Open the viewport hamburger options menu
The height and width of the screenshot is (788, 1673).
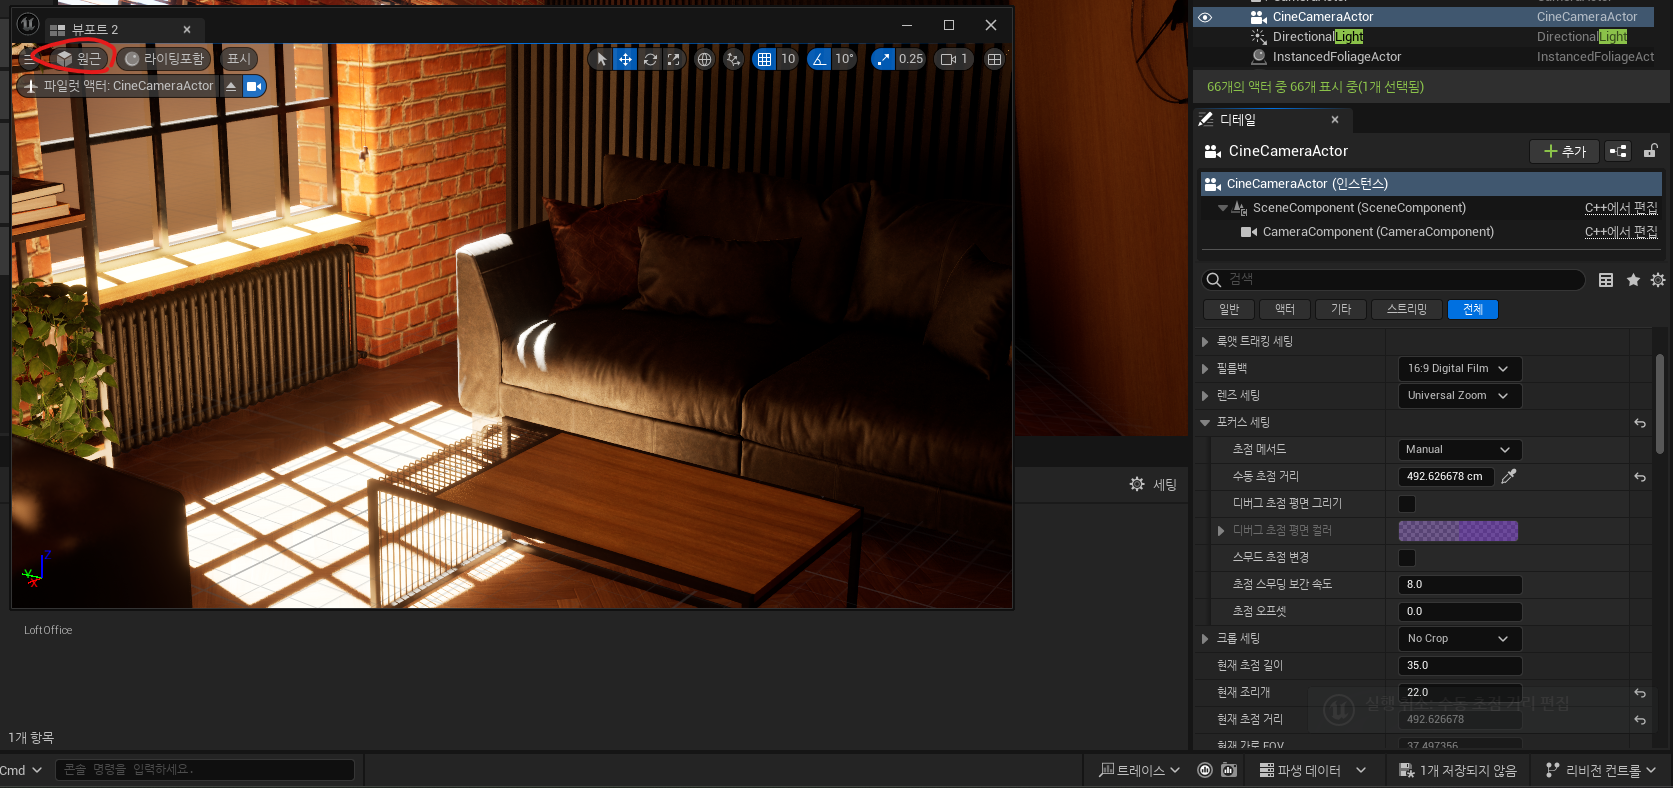click(28, 59)
